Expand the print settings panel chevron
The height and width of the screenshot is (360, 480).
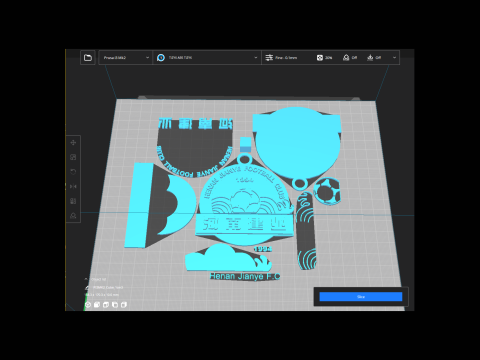pos(394,58)
